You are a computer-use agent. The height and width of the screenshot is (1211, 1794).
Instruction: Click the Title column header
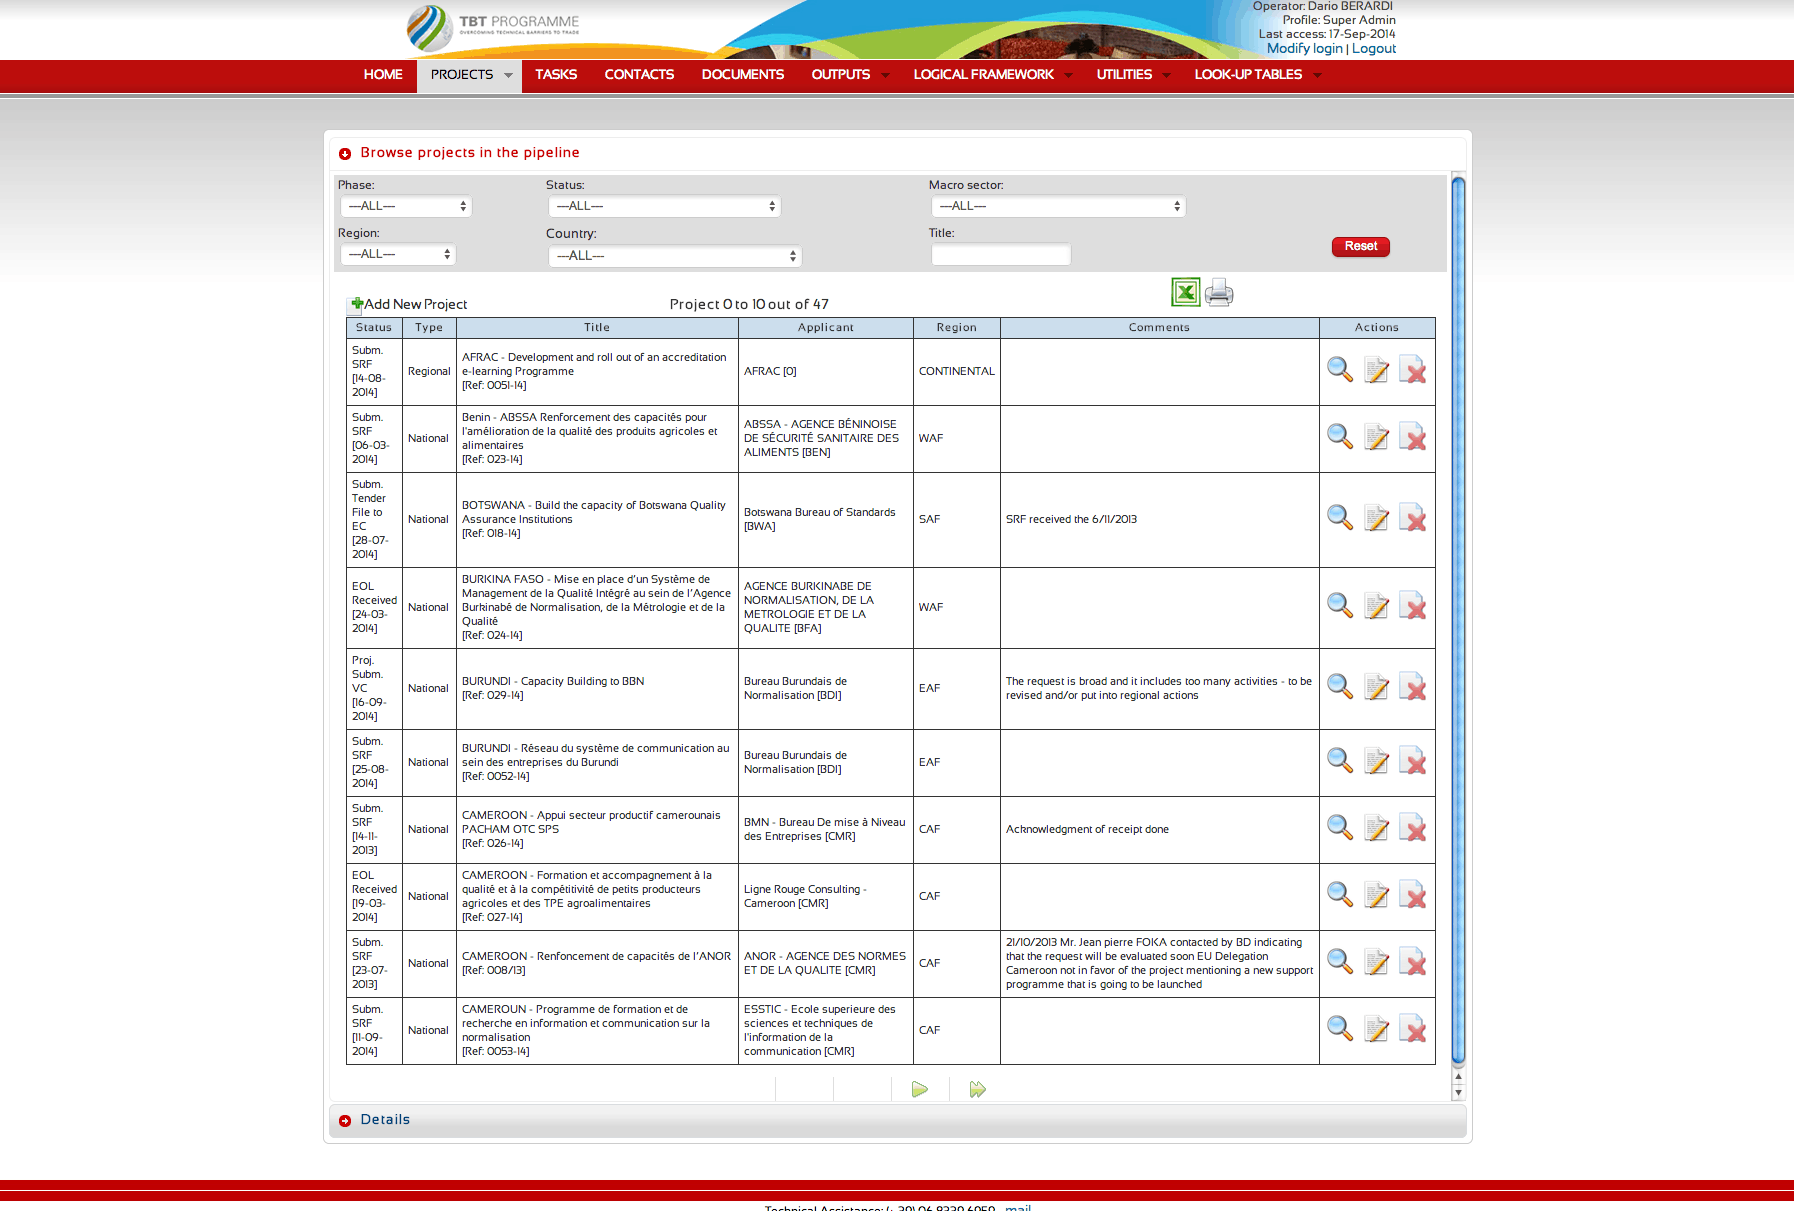pyautogui.click(x=597, y=328)
